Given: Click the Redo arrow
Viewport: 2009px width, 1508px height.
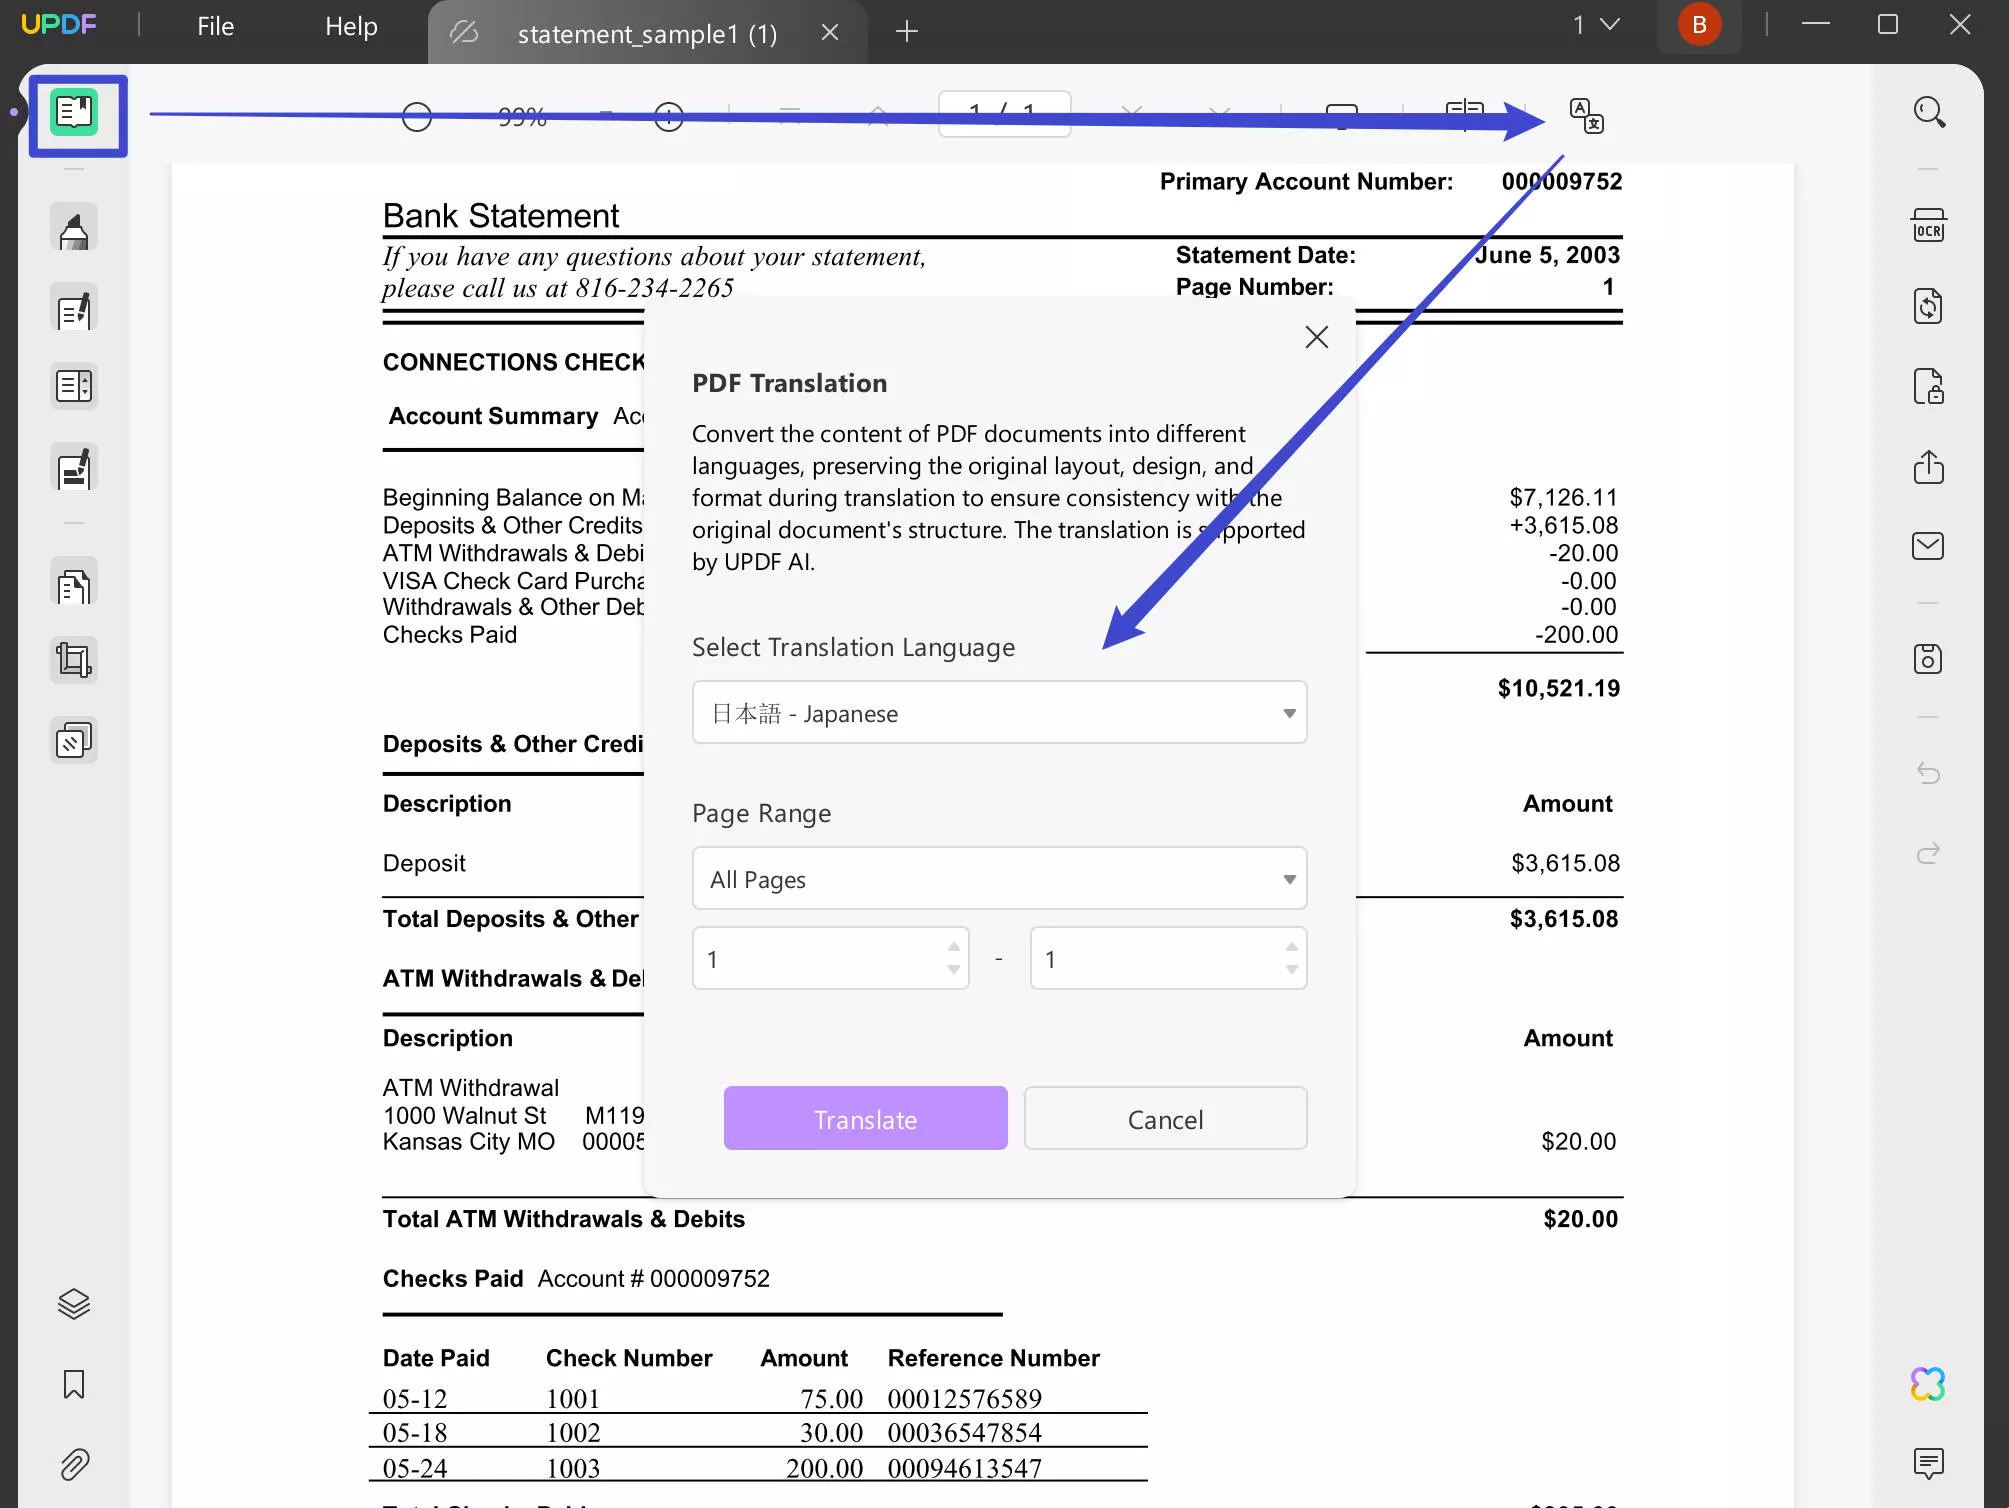Looking at the screenshot, I should point(1929,853).
